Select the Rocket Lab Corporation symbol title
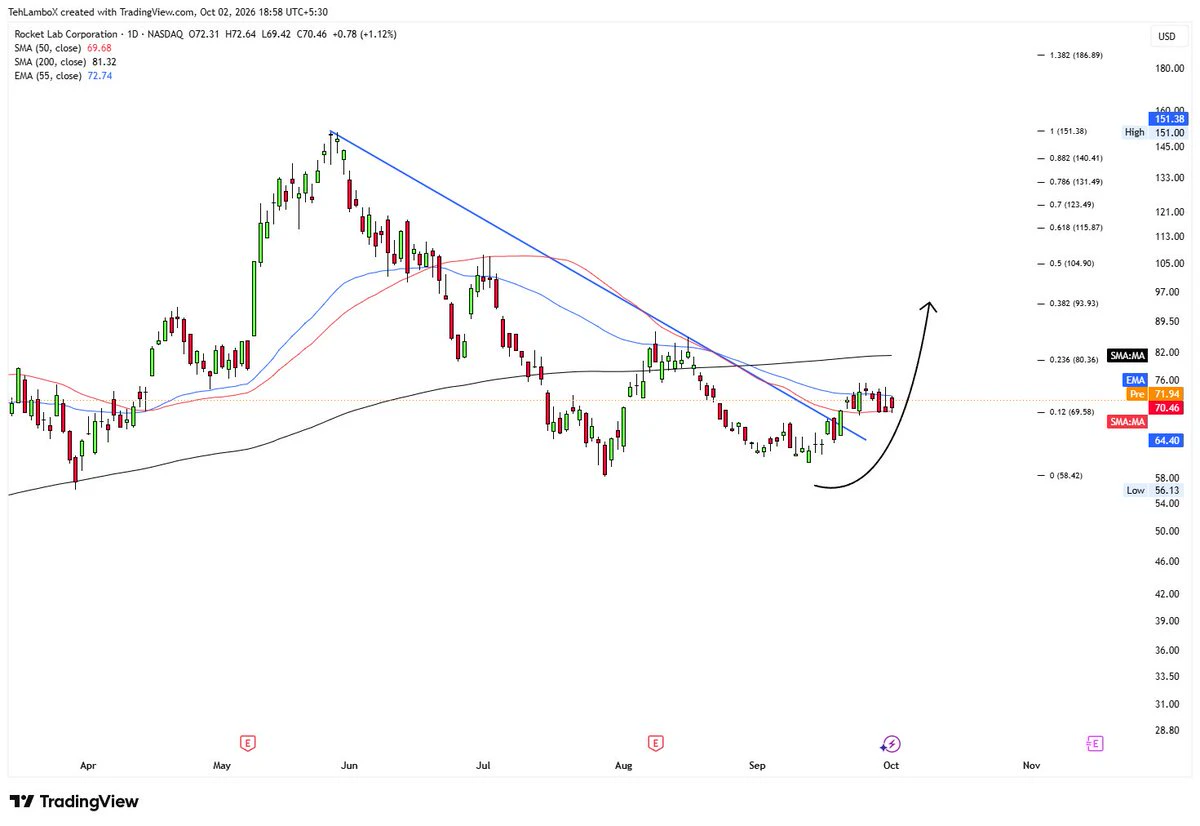Screen dimensions: 1200x826 [x=66, y=34]
